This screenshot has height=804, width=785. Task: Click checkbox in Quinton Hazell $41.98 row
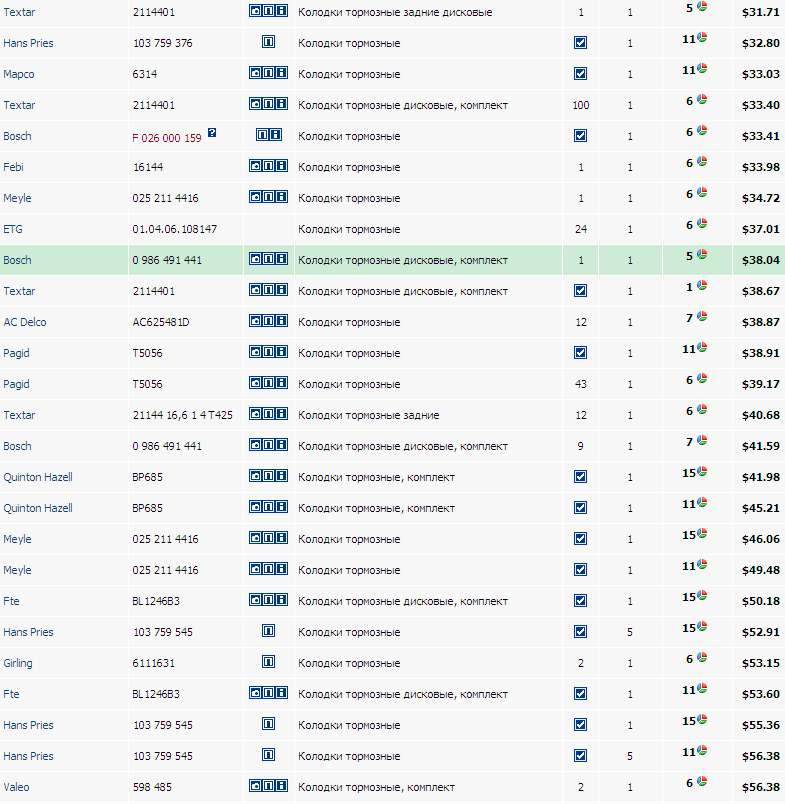click(x=580, y=477)
